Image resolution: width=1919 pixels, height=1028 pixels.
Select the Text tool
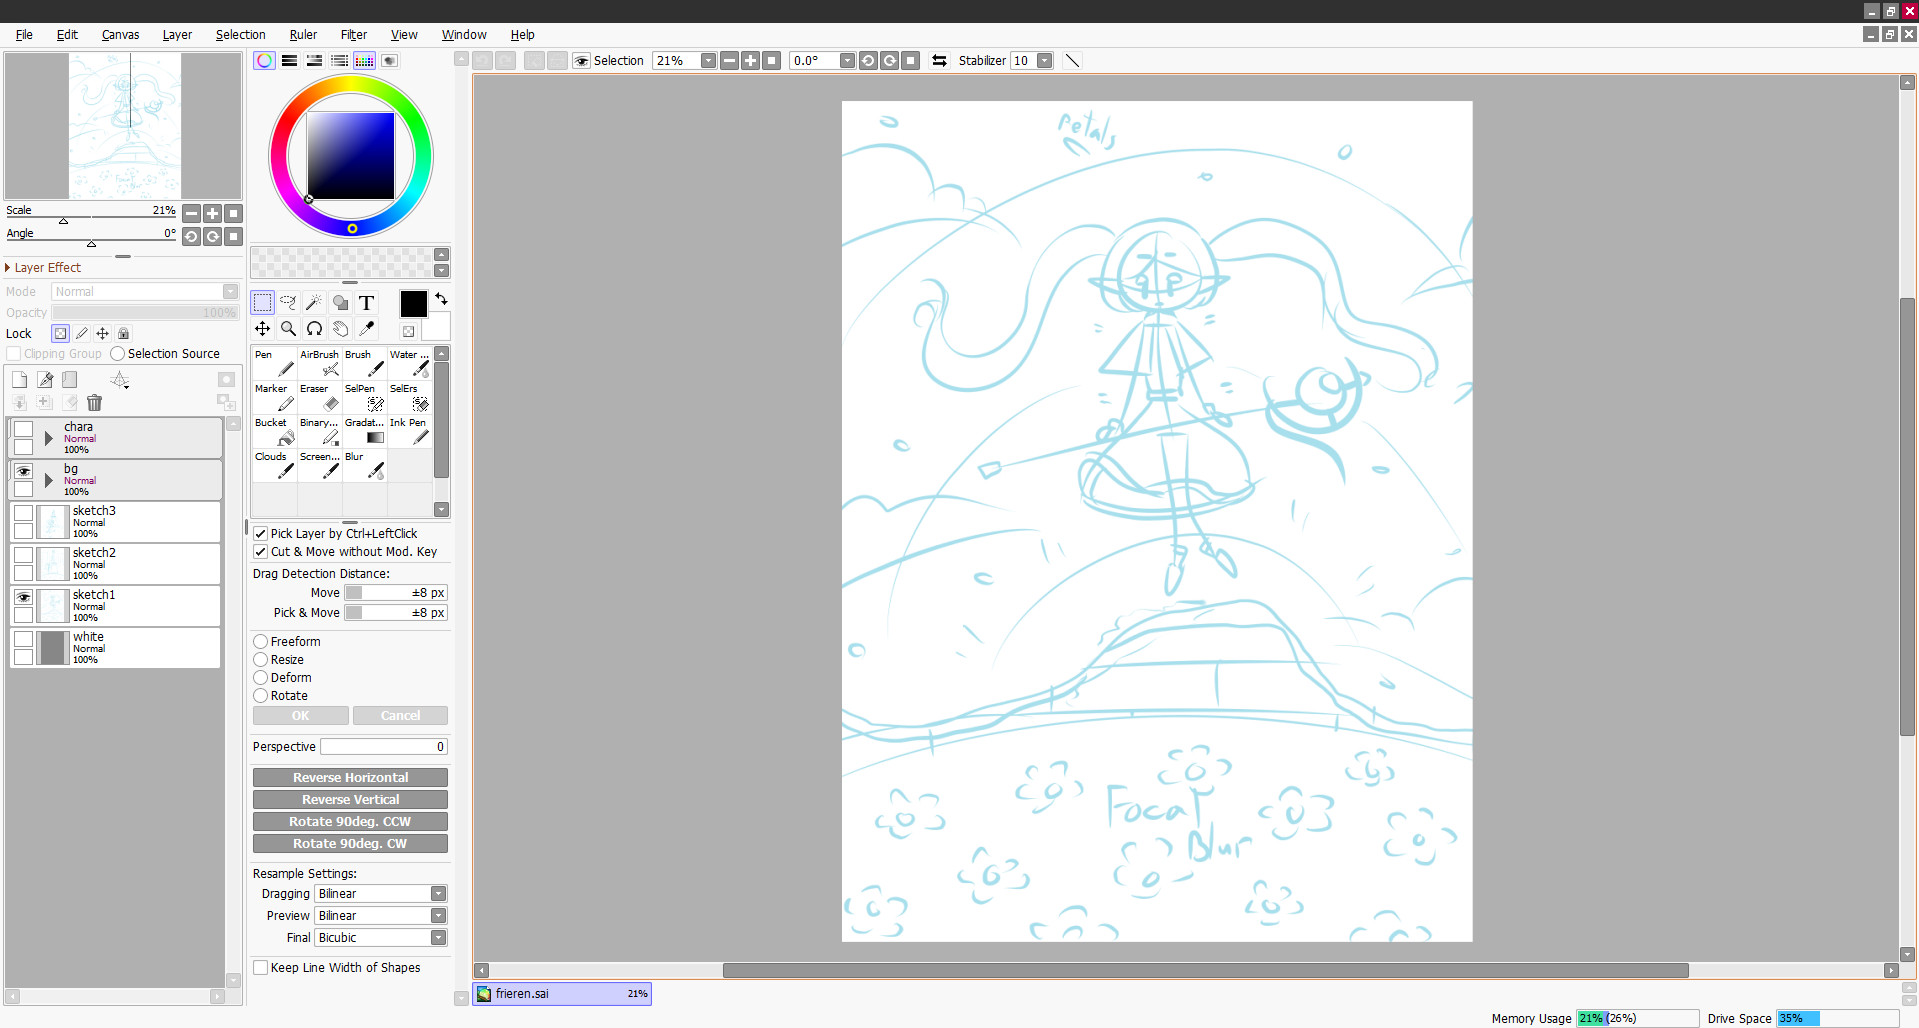366,303
